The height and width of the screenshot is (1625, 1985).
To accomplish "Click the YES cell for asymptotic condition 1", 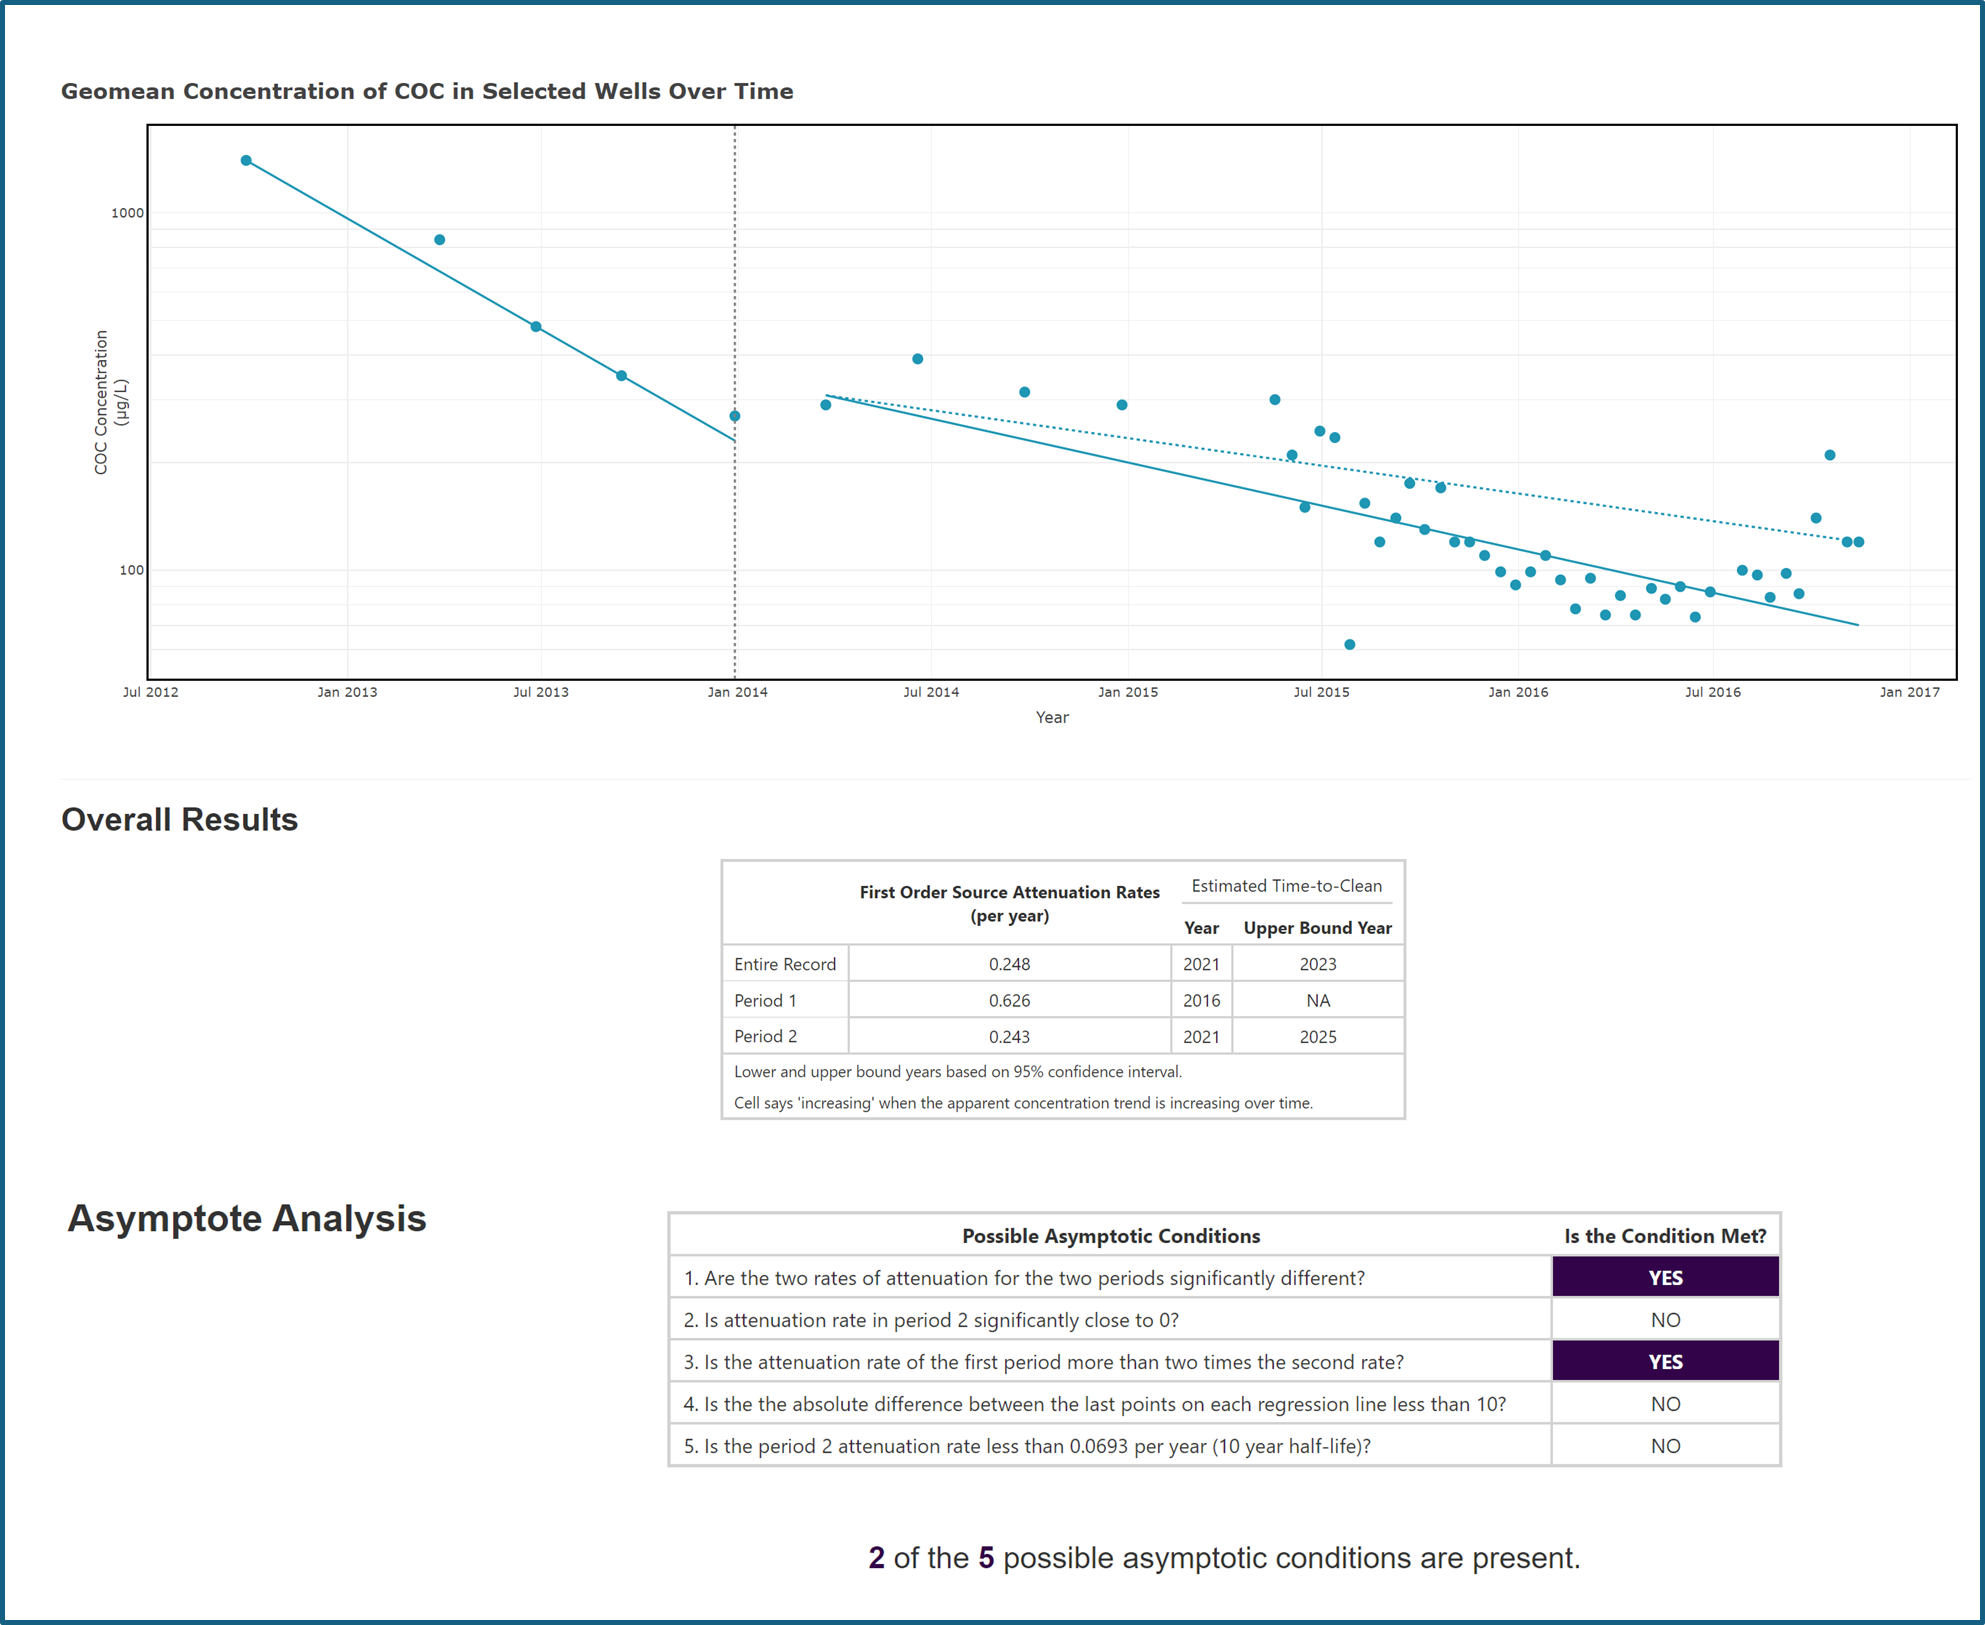I will point(1665,1278).
